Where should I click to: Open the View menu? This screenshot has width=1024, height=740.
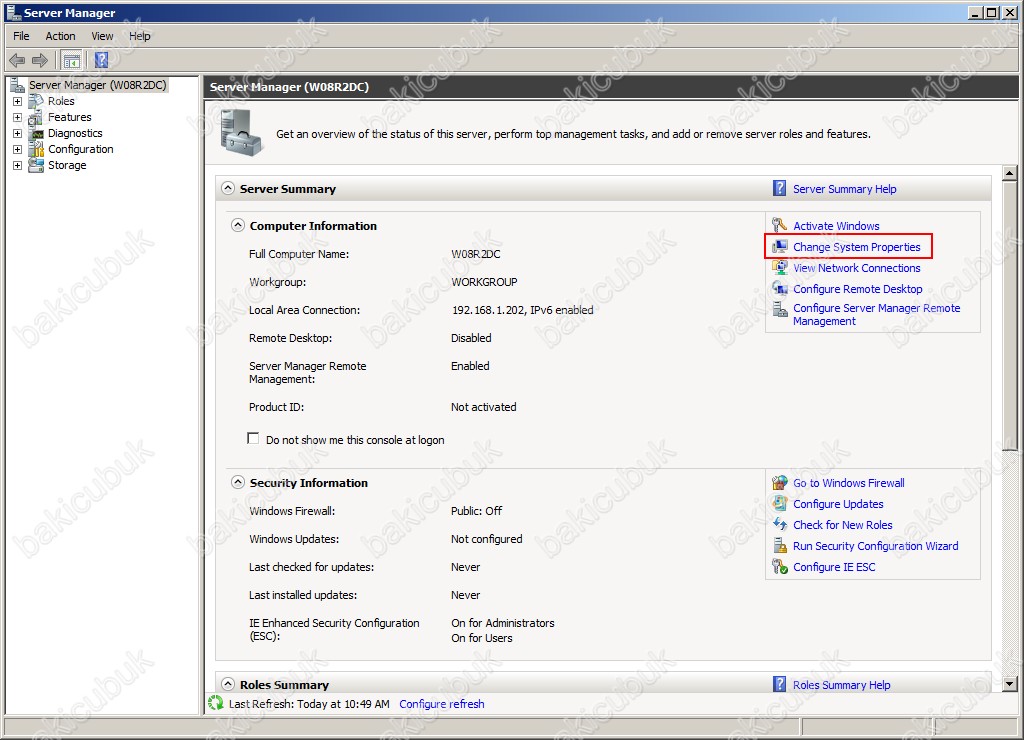tap(102, 36)
